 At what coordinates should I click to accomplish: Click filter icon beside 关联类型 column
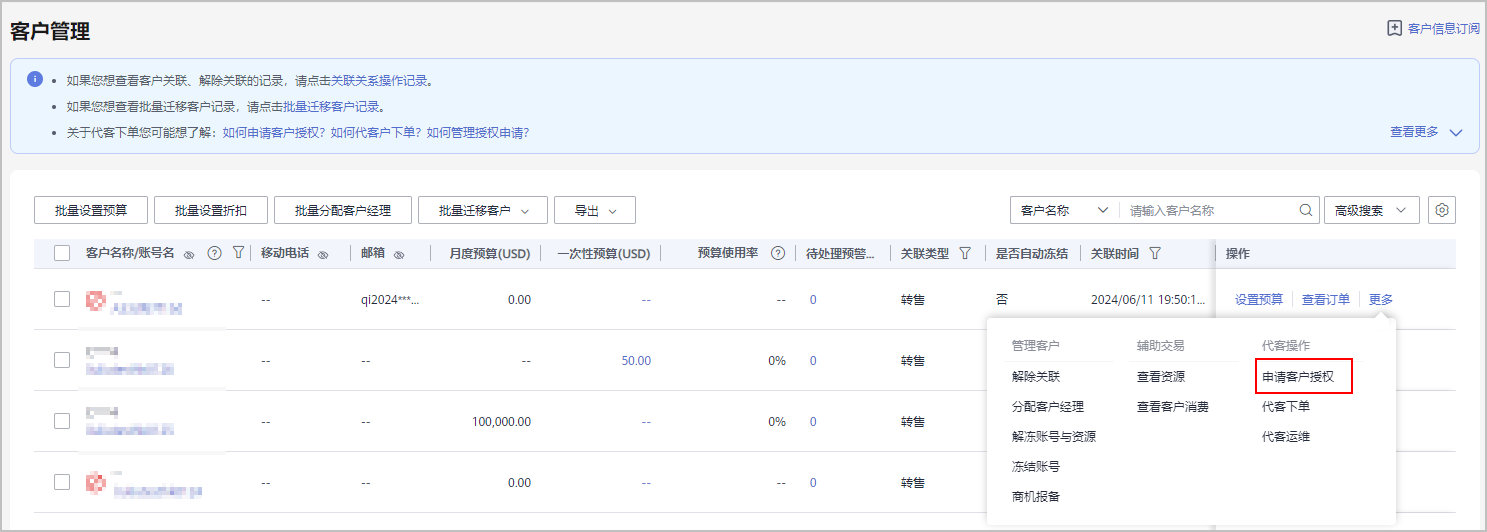pos(965,254)
